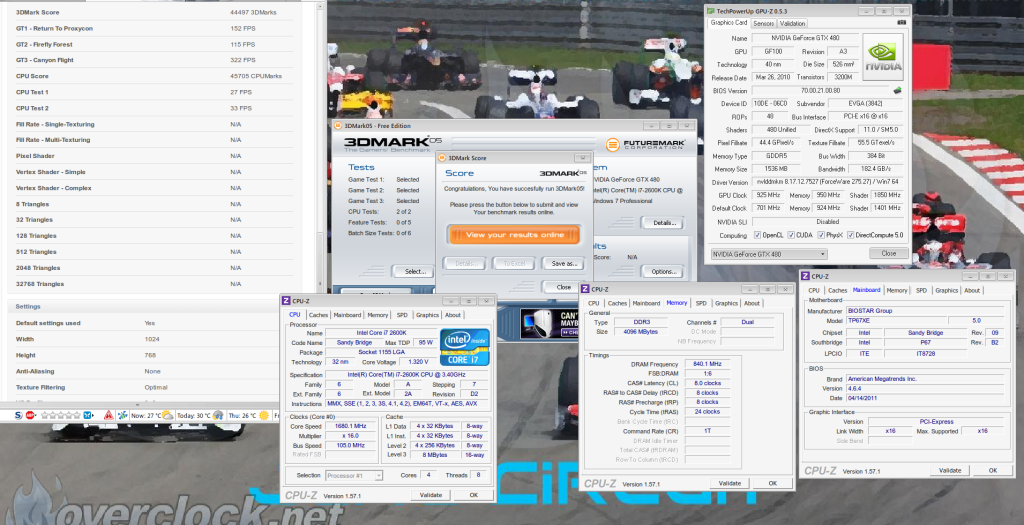Click the DRAM Frequency 840.1 MHz value

pyautogui.click(x=707, y=364)
